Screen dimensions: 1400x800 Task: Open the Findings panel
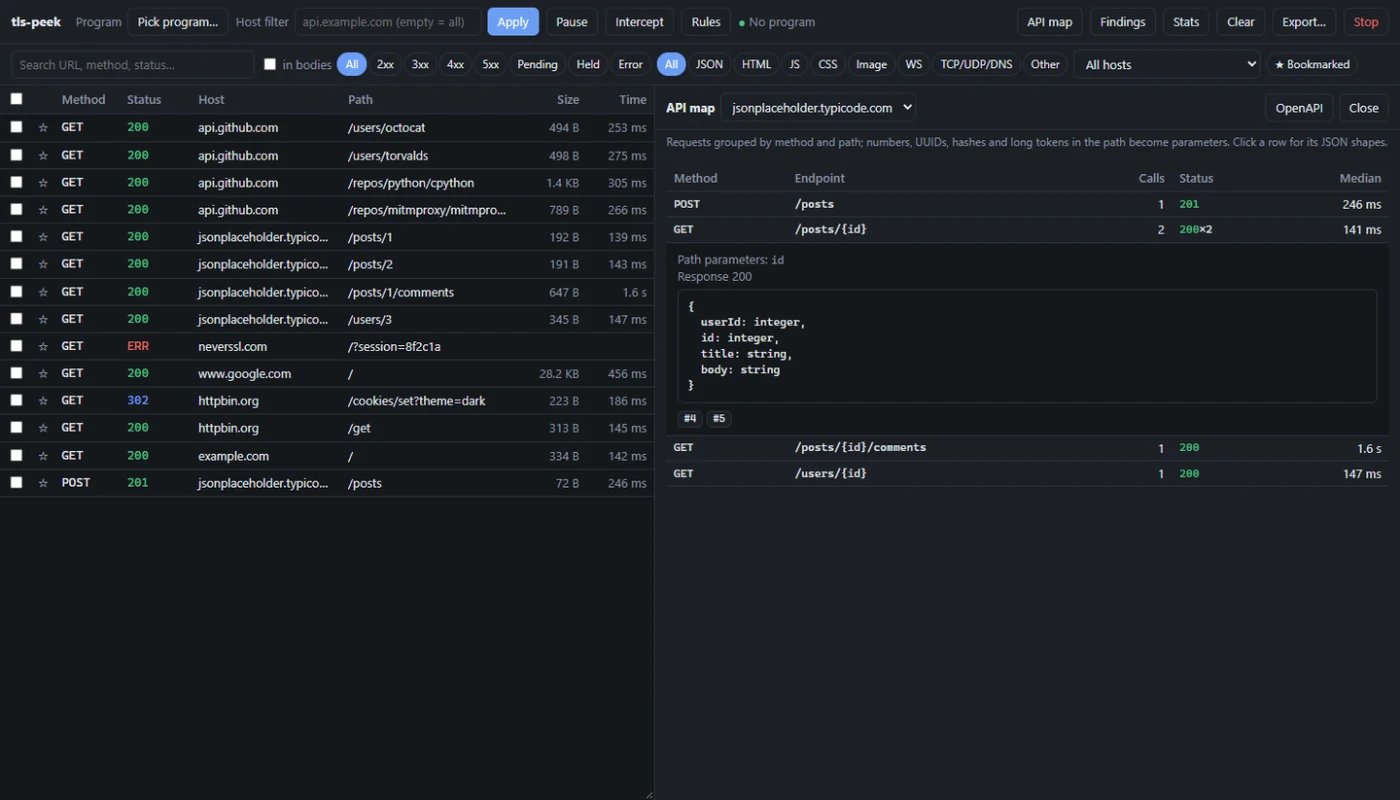[1123, 22]
